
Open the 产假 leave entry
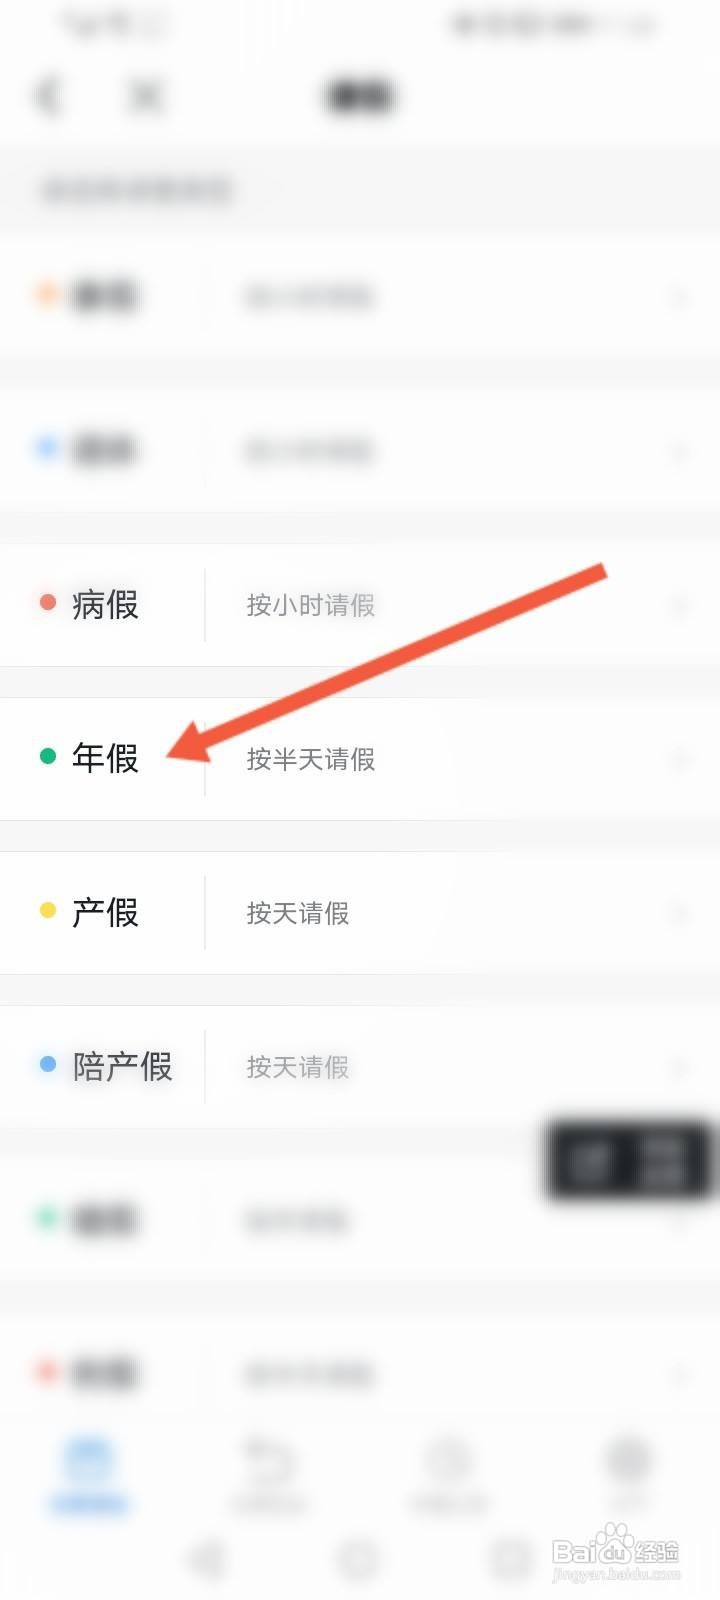coord(105,912)
